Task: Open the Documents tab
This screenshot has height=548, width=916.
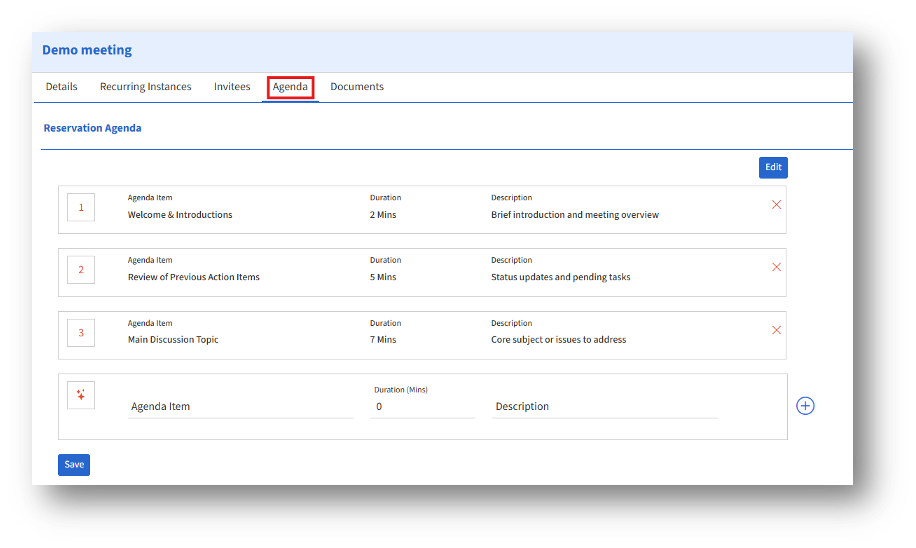Action: click(357, 87)
